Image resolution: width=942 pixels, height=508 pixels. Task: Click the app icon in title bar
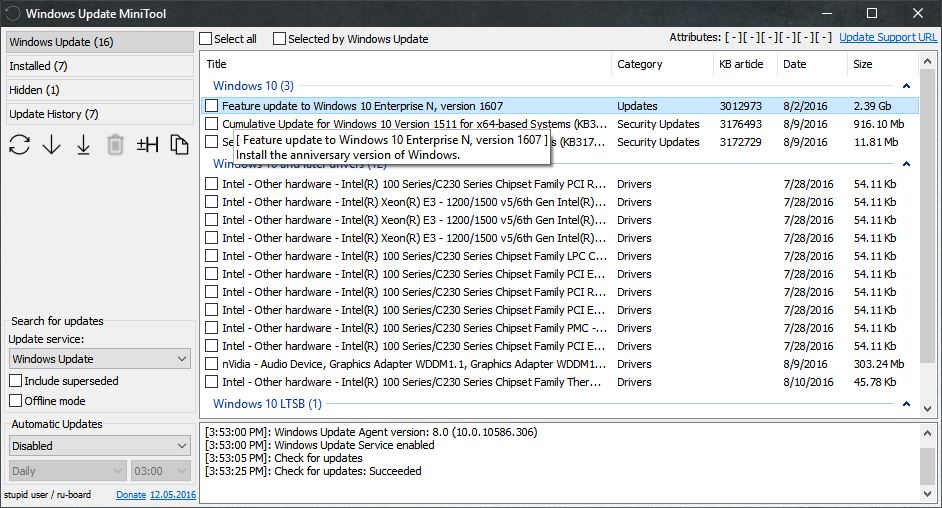13,13
